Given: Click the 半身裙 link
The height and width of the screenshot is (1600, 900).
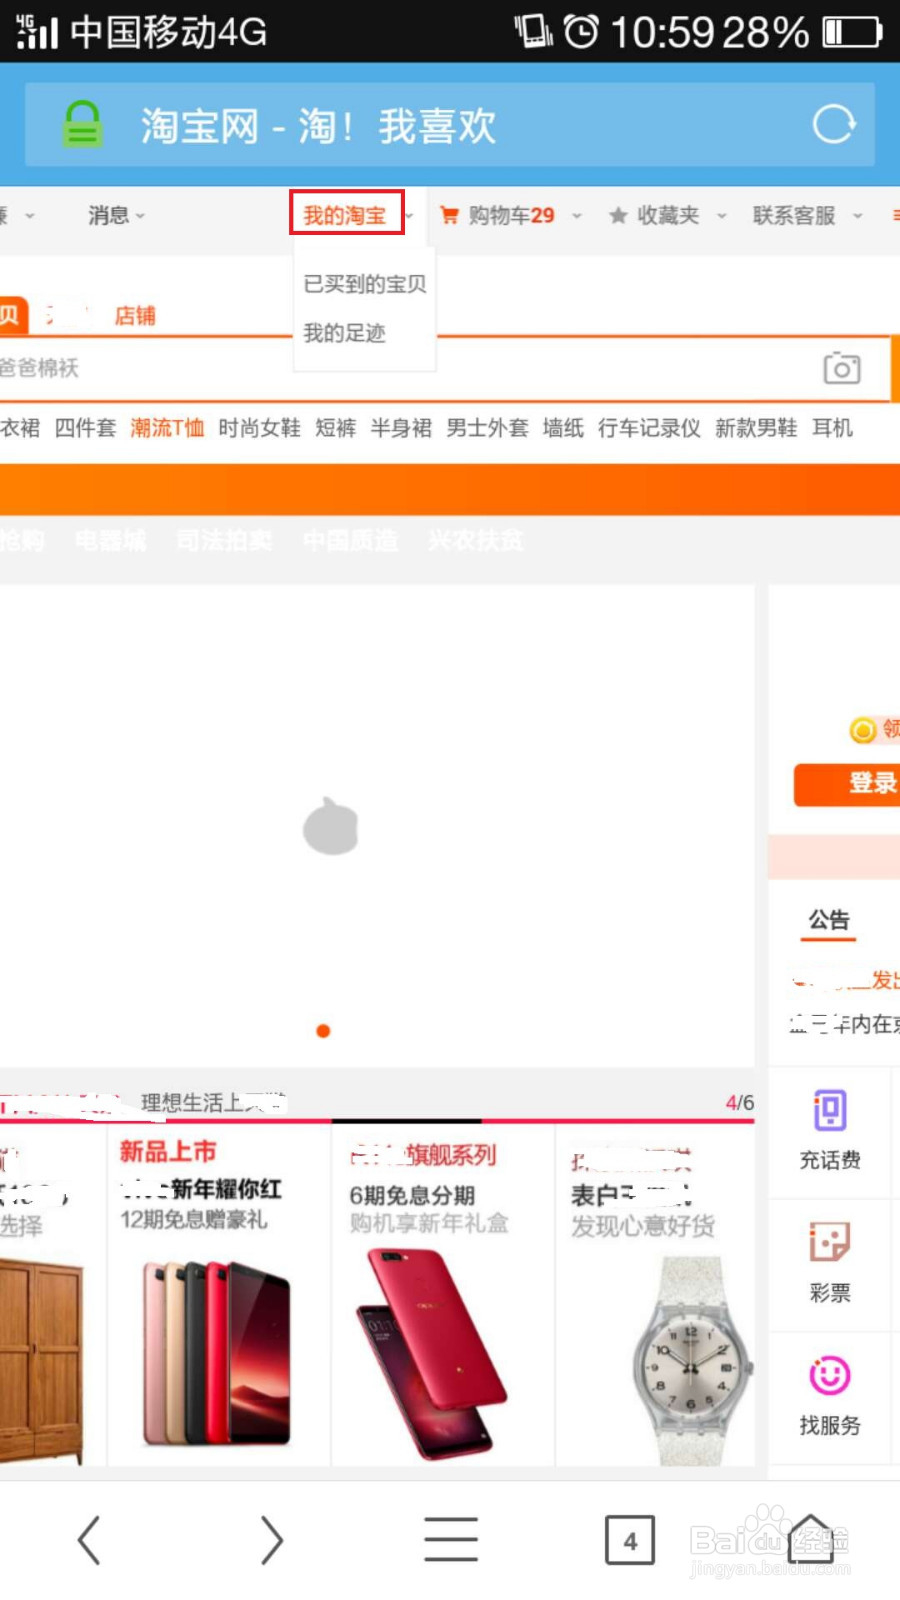Looking at the screenshot, I should tap(401, 428).
